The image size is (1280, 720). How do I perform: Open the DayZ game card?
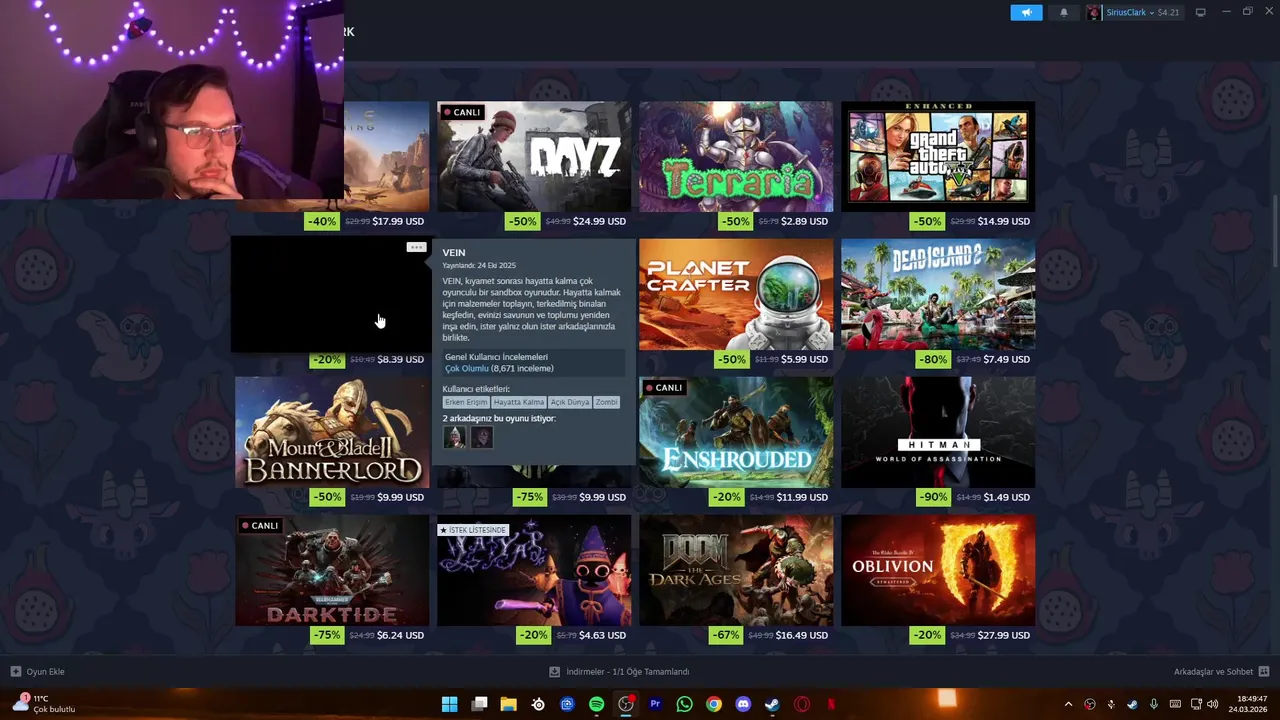534,157
